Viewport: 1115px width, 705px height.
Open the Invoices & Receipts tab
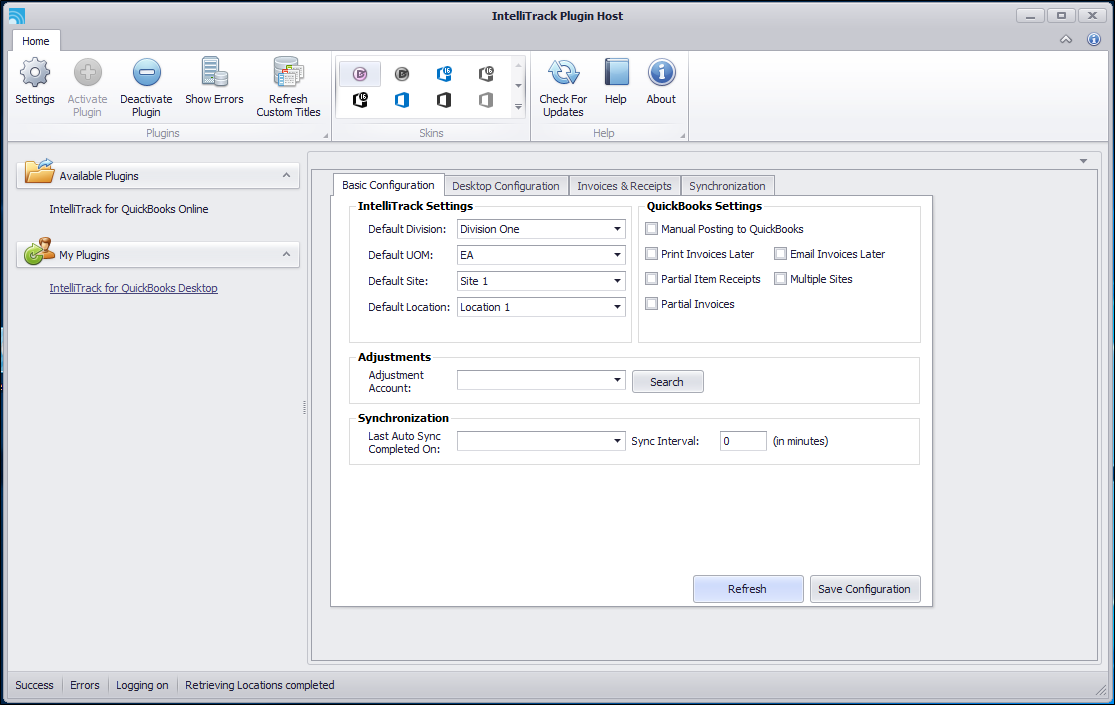[624, 186]
